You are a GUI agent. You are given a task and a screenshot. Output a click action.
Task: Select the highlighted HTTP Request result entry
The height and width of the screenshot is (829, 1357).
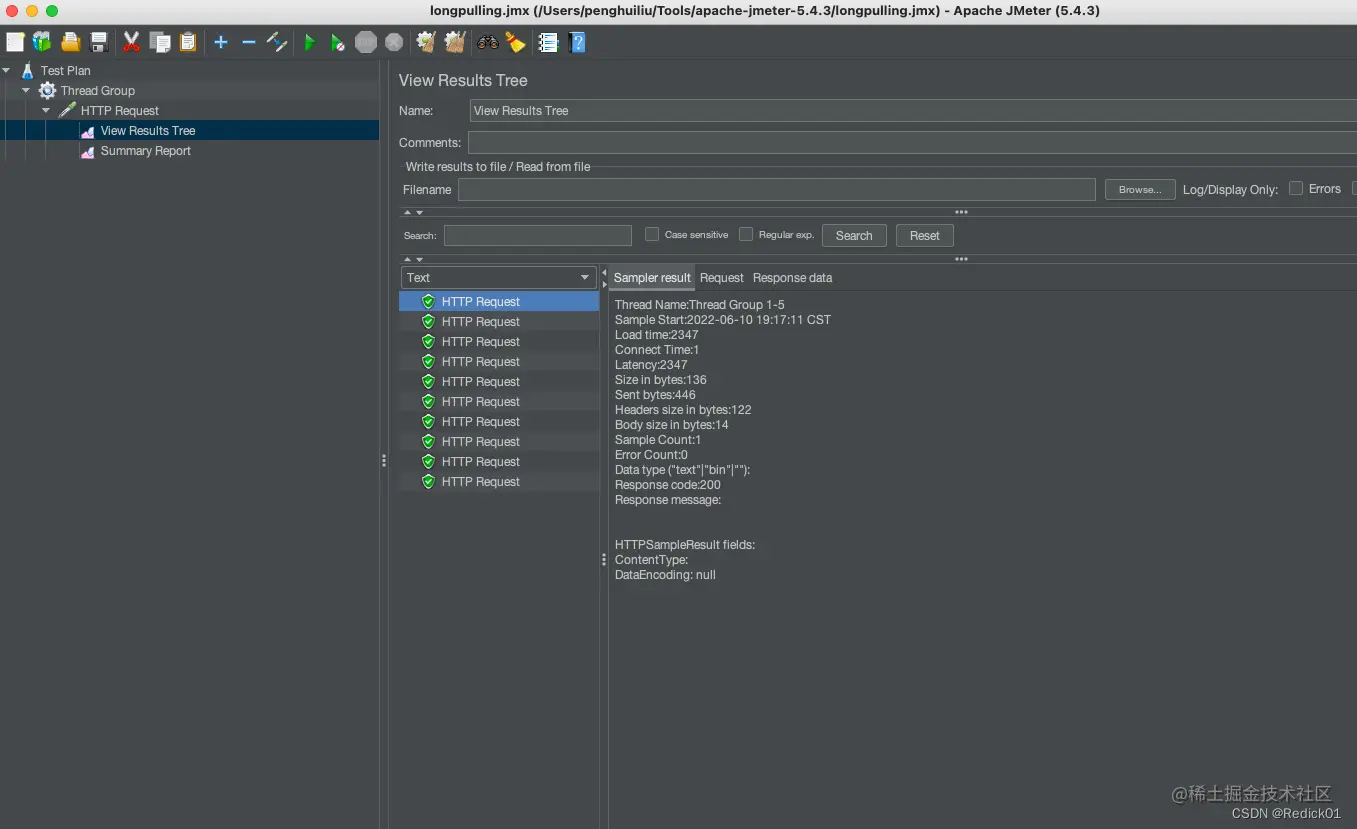[x=499, y=301]
